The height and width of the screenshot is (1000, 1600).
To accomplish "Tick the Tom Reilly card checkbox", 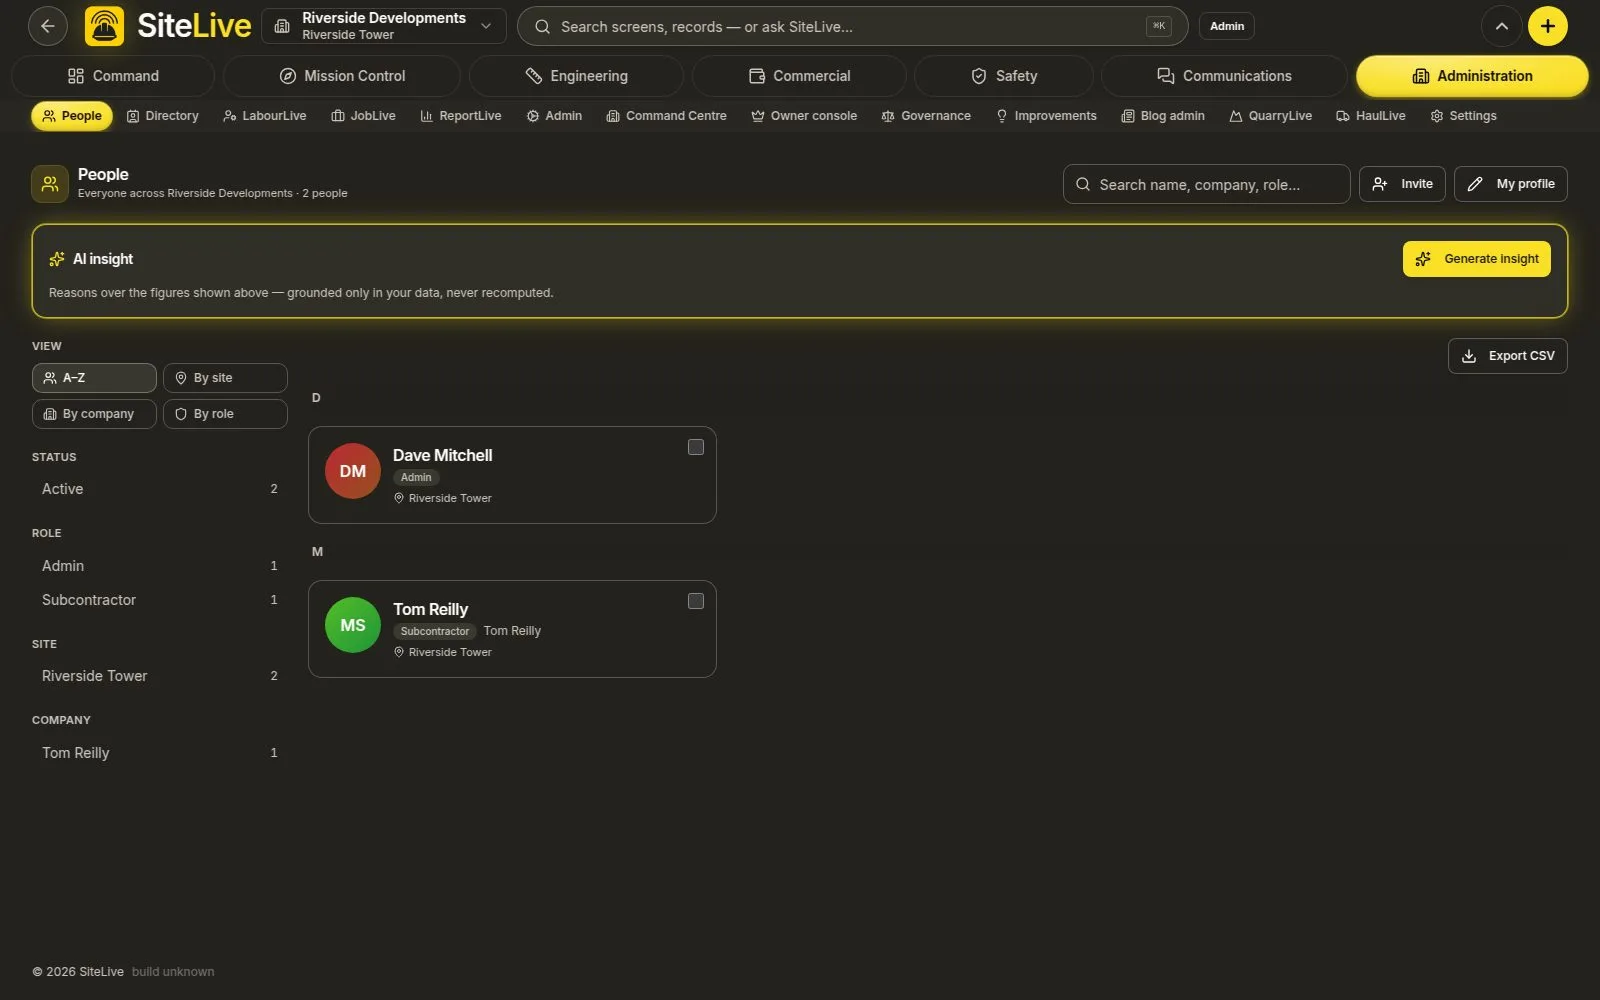I will pyautogui.click(x=696, y=601).
